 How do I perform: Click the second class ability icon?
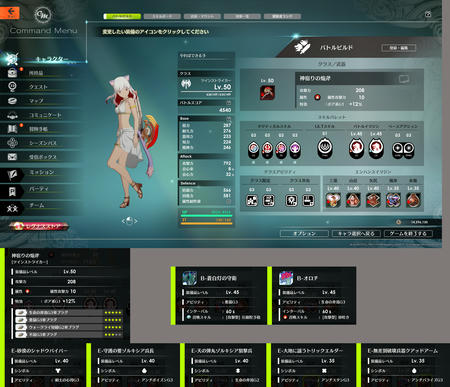tap(269, 200)
